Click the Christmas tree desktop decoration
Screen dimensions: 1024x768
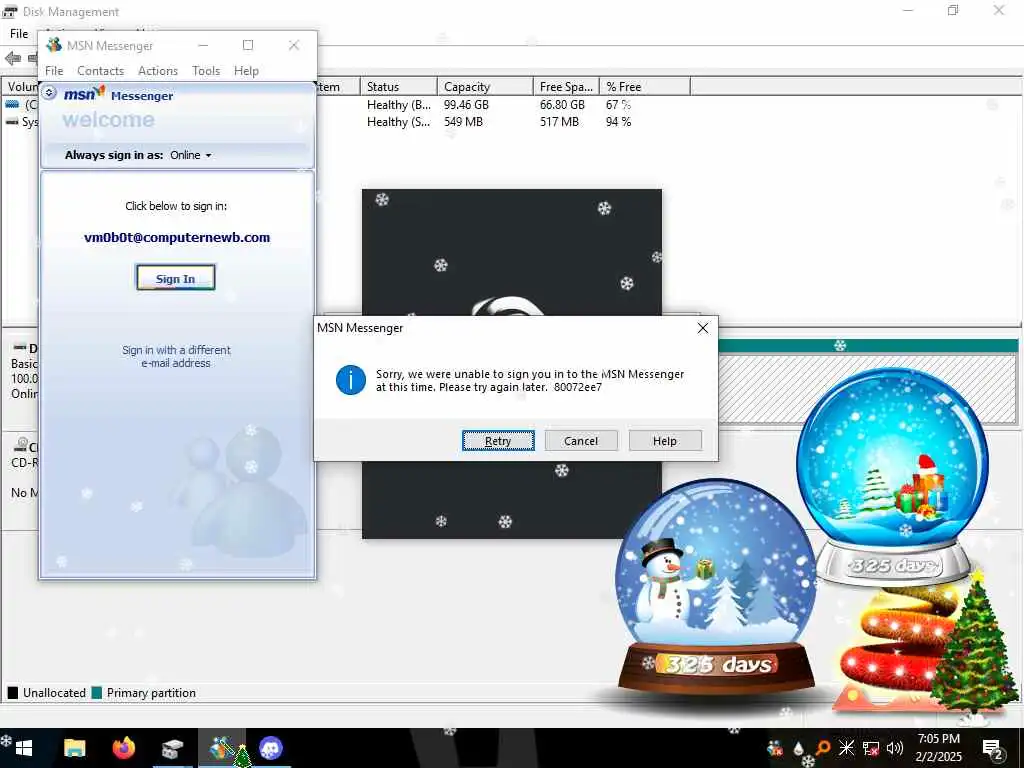(974, 644)
